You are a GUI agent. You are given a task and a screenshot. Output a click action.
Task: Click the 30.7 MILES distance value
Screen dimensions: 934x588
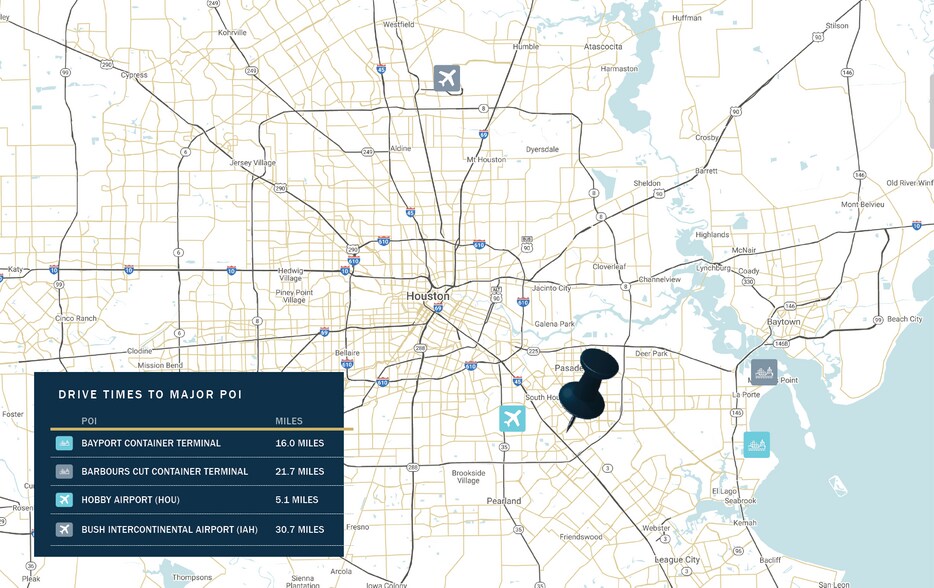click(299, 529)
